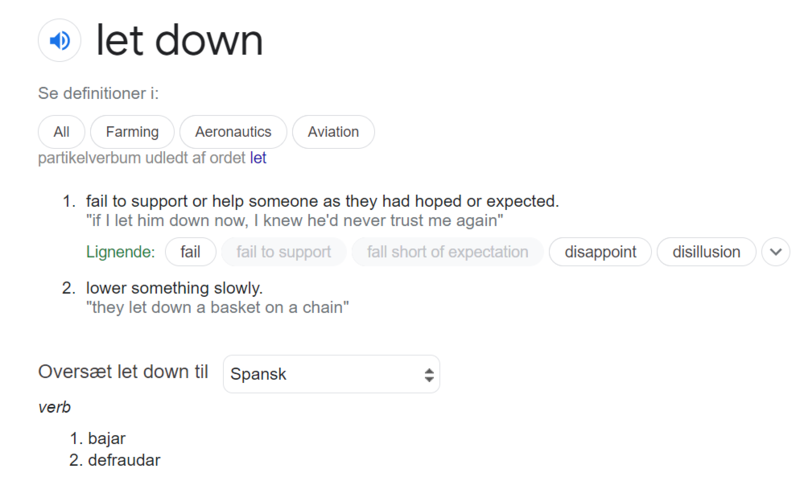Open the 'disappoint' synonym
The width and height of the screenshot is (800, 477).
click(600, 252)
